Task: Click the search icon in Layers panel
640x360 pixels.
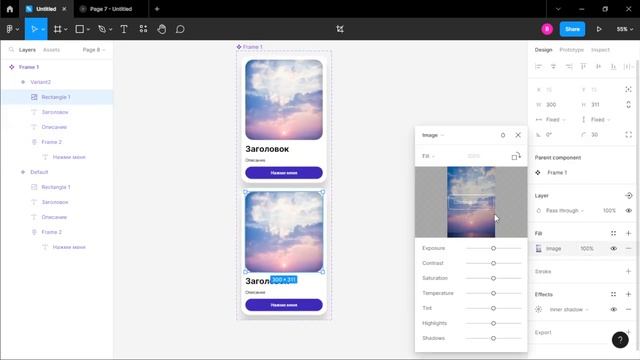Action: [11, 50]
